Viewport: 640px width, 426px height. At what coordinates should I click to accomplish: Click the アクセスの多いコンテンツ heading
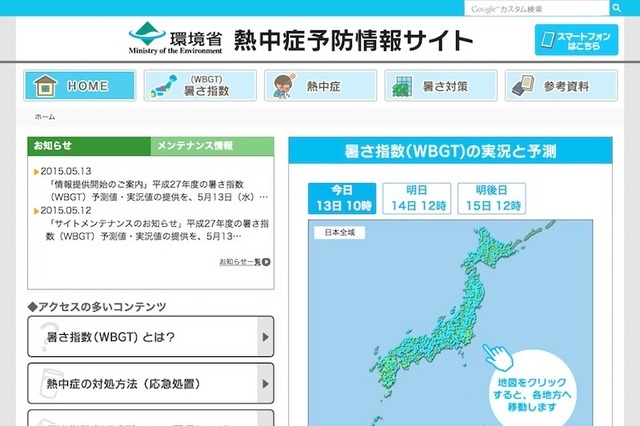97,307
